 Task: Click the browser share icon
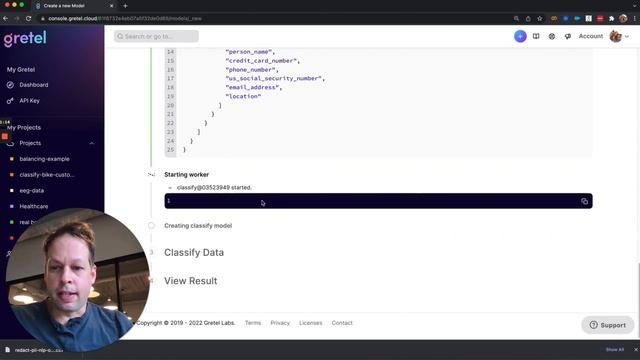coord(528,18)
